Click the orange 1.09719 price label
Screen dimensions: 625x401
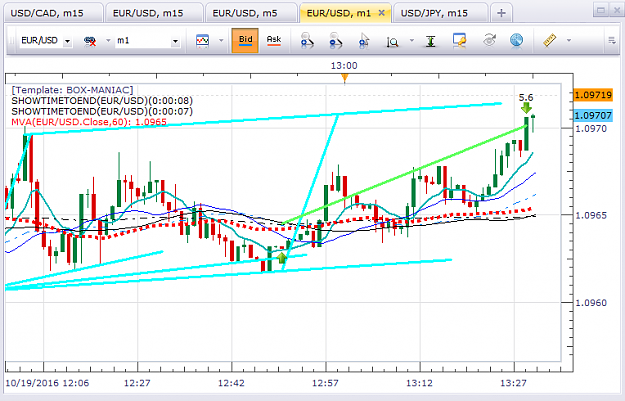tap(593, 95)
